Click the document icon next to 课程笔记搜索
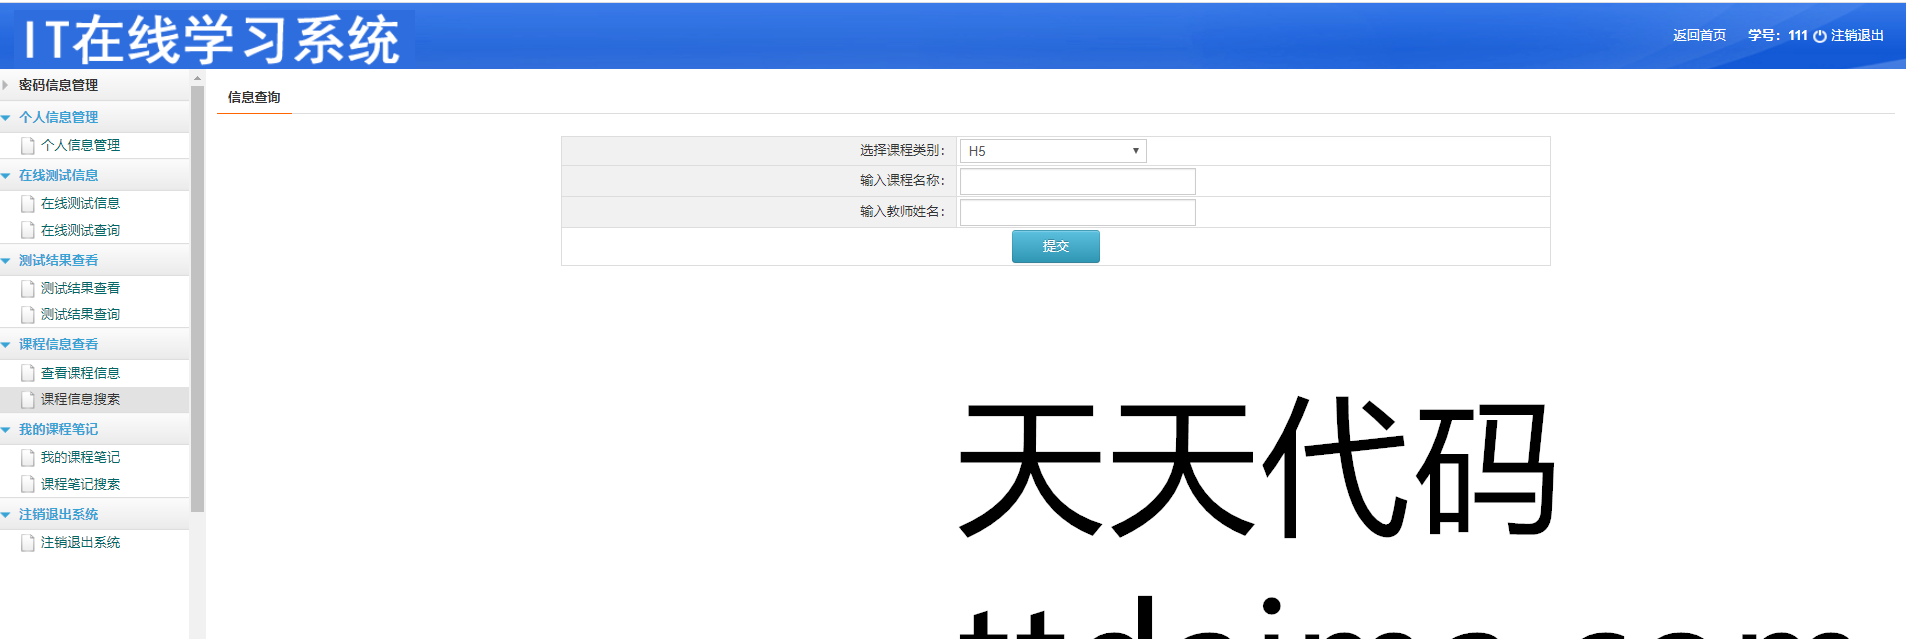Screen dimensions: 1906x639 click(28, 484)
